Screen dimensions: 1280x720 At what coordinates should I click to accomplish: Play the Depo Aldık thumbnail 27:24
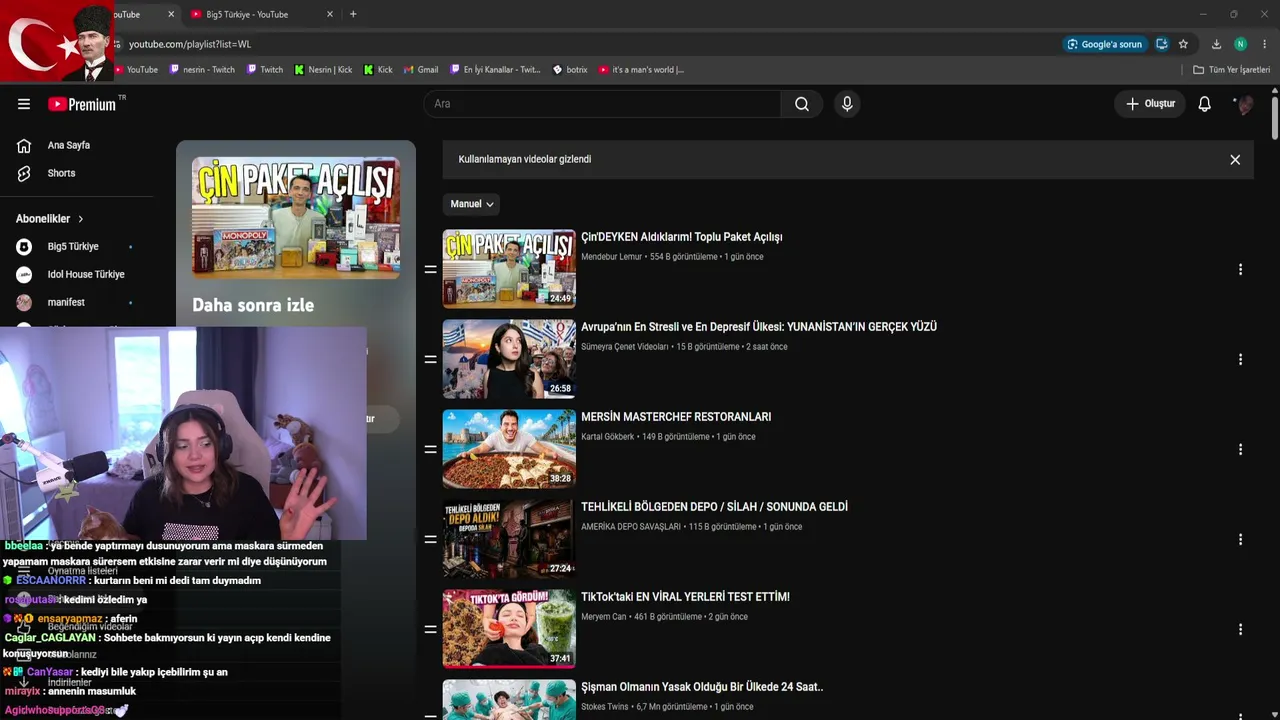pos(509,539)
